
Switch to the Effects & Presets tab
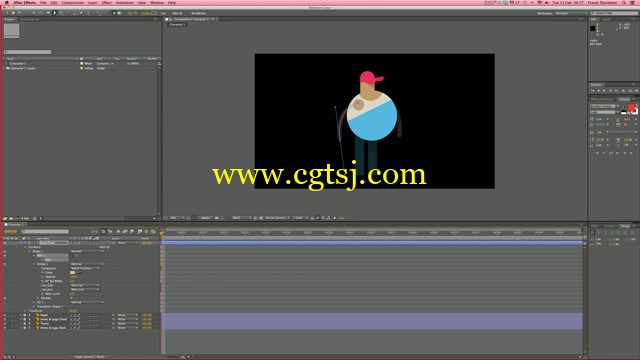click(x=602, y=99)
